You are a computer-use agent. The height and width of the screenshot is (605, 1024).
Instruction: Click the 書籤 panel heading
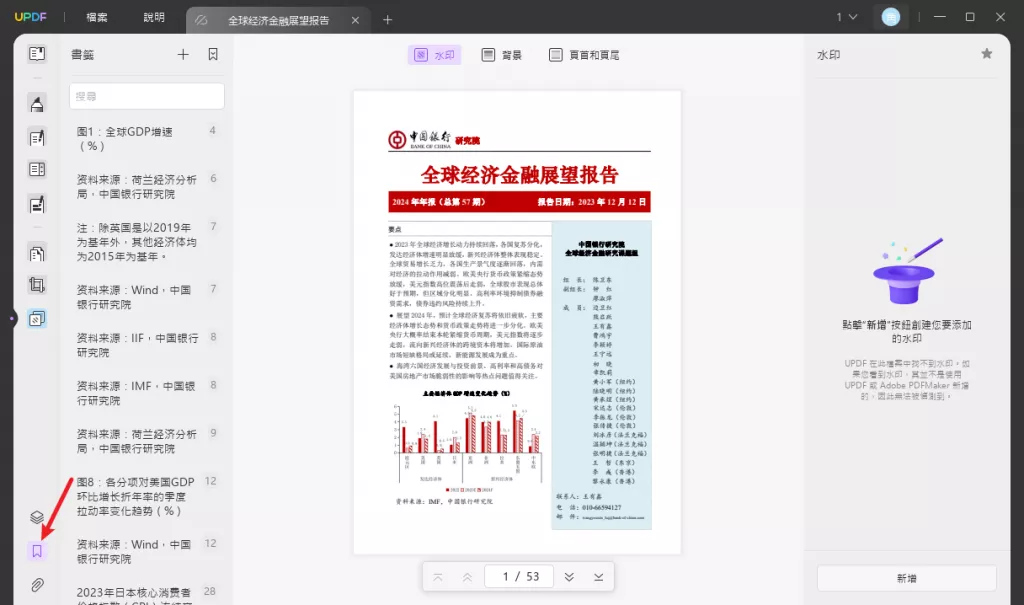tap(82, 55)
